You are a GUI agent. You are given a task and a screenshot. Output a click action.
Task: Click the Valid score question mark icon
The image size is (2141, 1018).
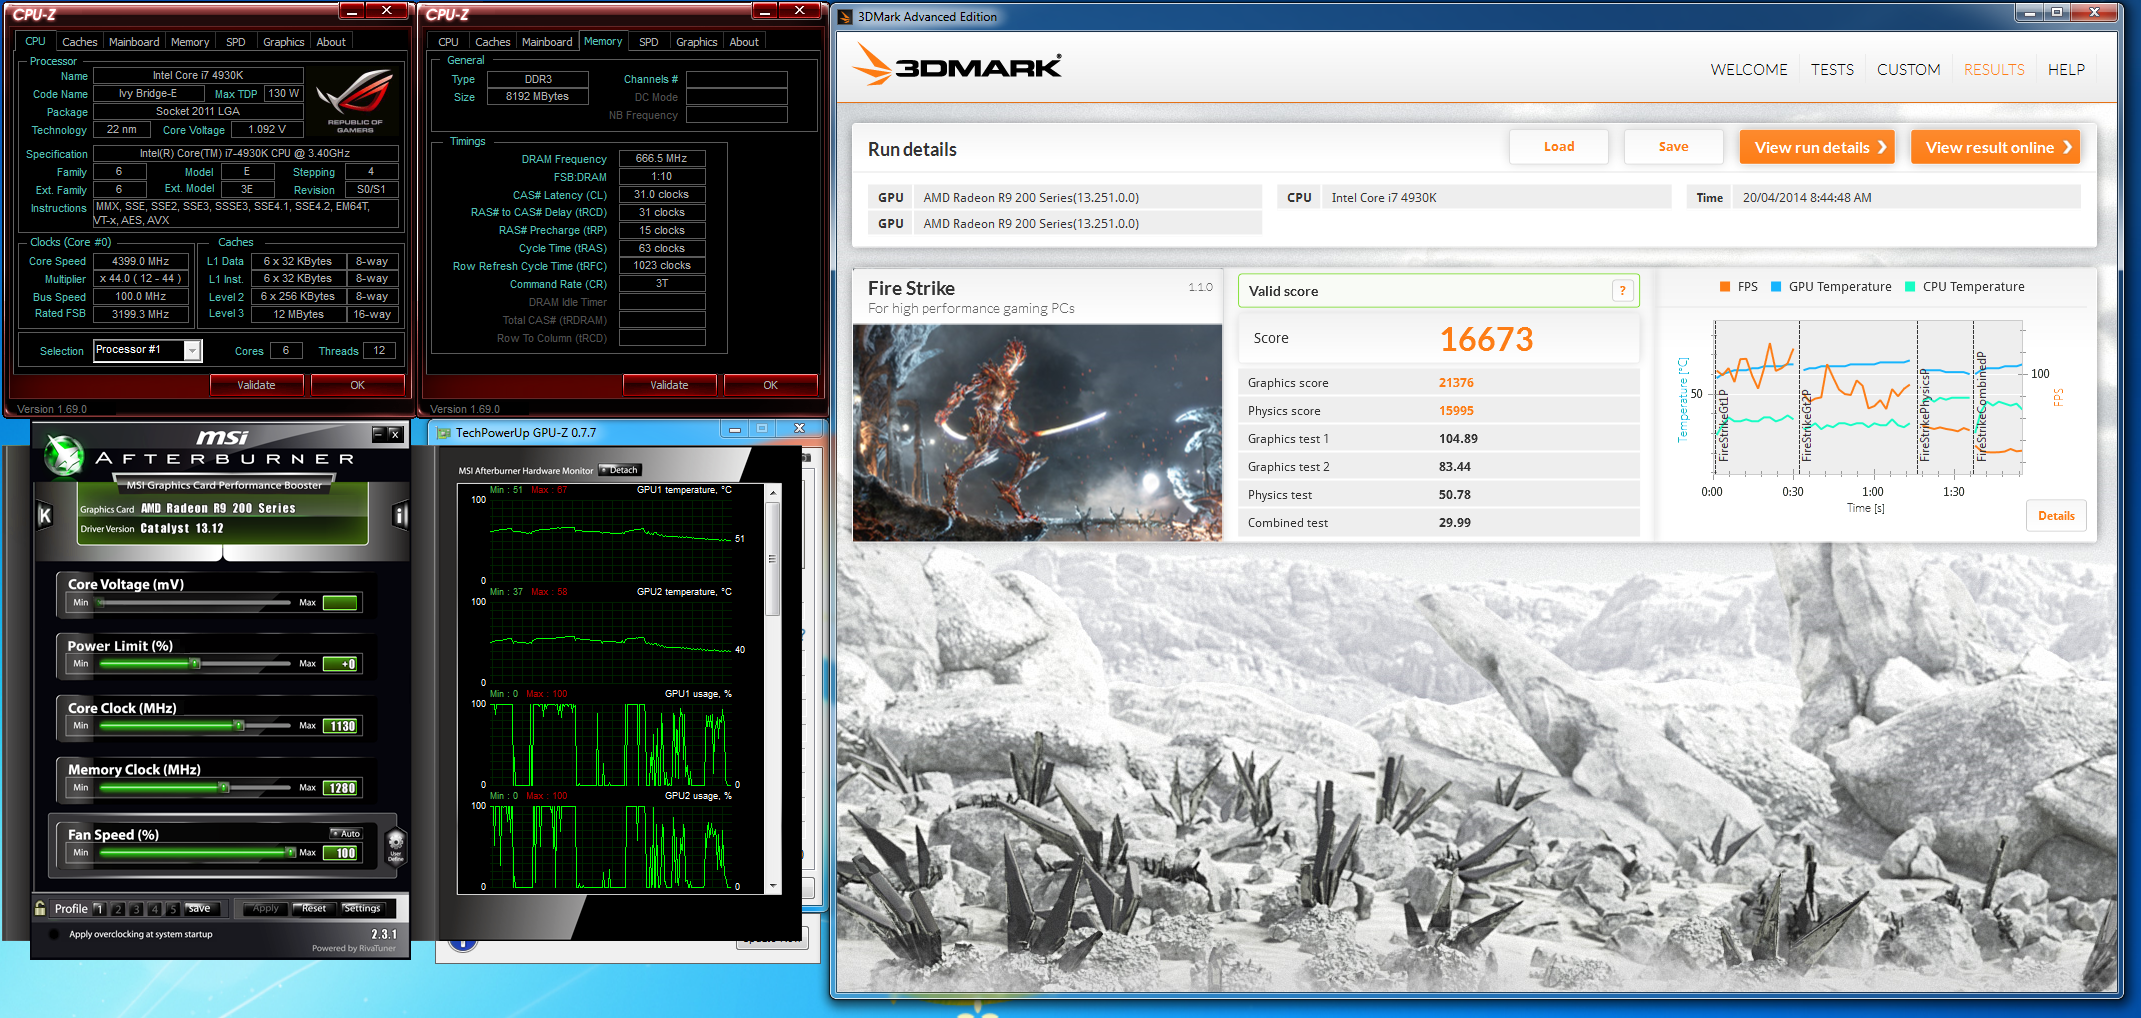1622,291
